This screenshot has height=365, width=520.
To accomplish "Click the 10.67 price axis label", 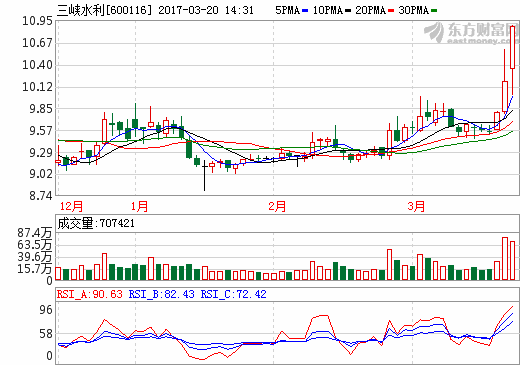I will pyautogui.click(x=37, y=43).
